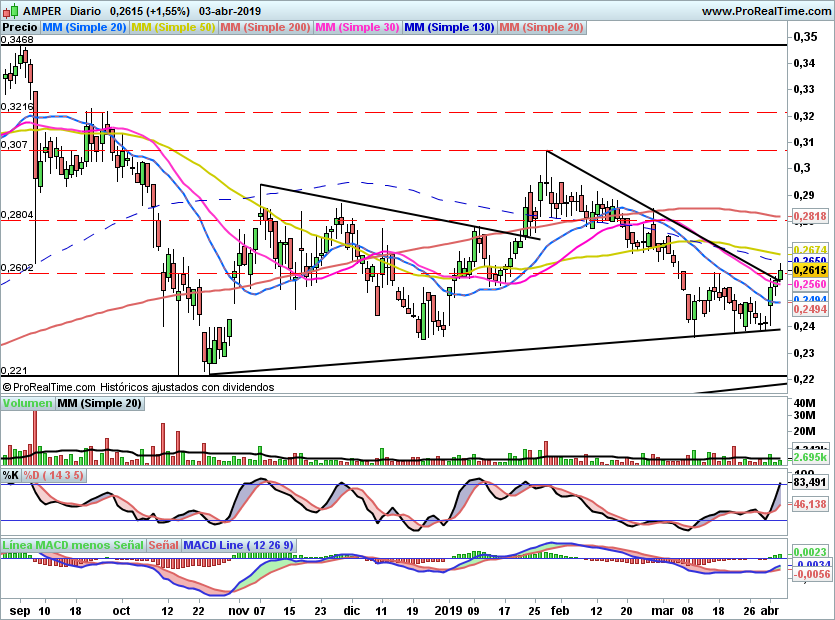The image size is (835, 620).
Task: Select the pink MM (Simple 30) label
Action: tap(357, 27)
